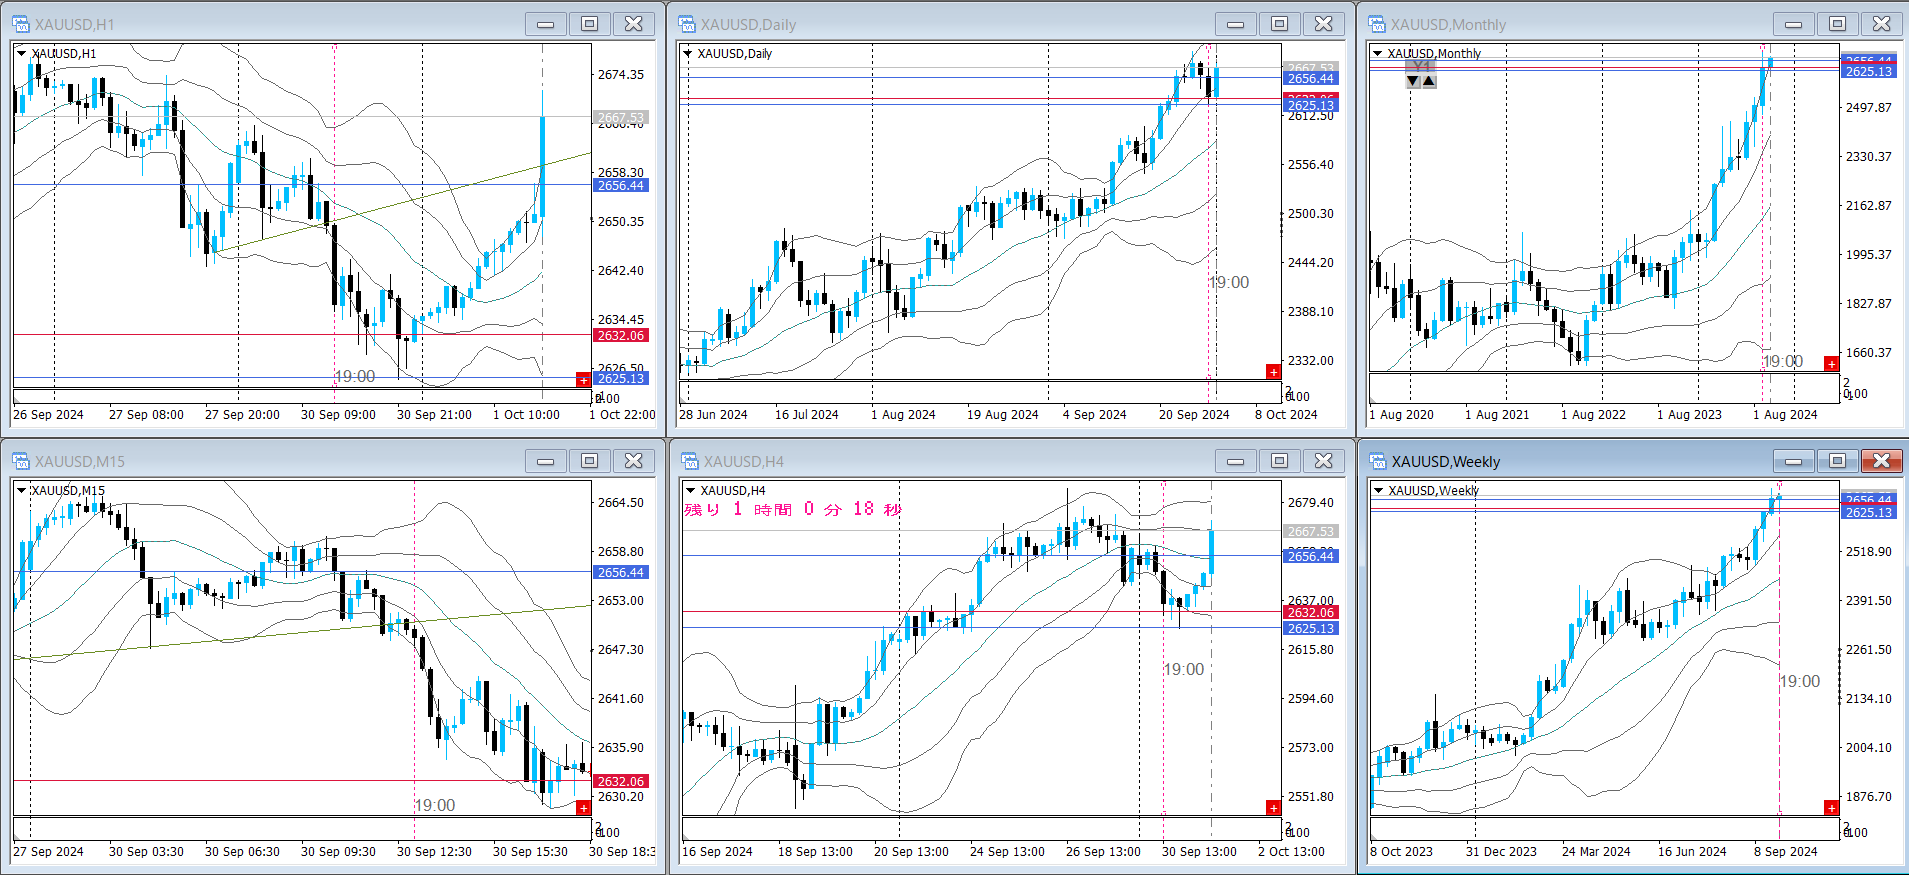Expand the XAUUSD,H1 chart dropdown triangle
This screenshot has width=1909, height=875.
tap(21, 54)
